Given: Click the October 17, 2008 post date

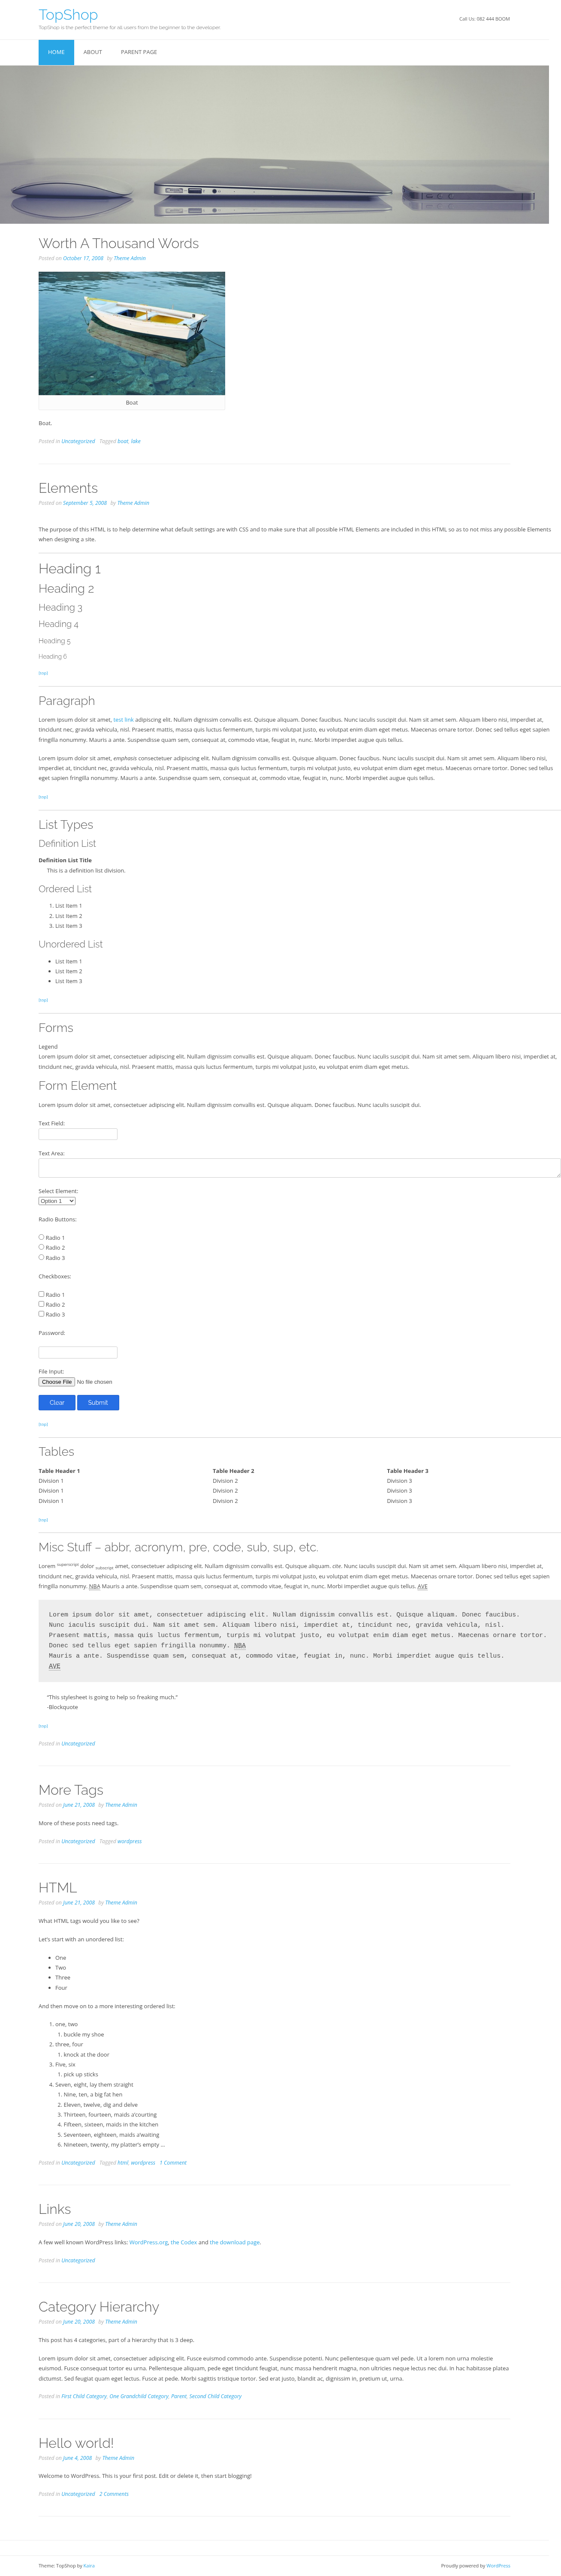Looking at the screenshot, I should pyautogui.click(x=83, y=258).
